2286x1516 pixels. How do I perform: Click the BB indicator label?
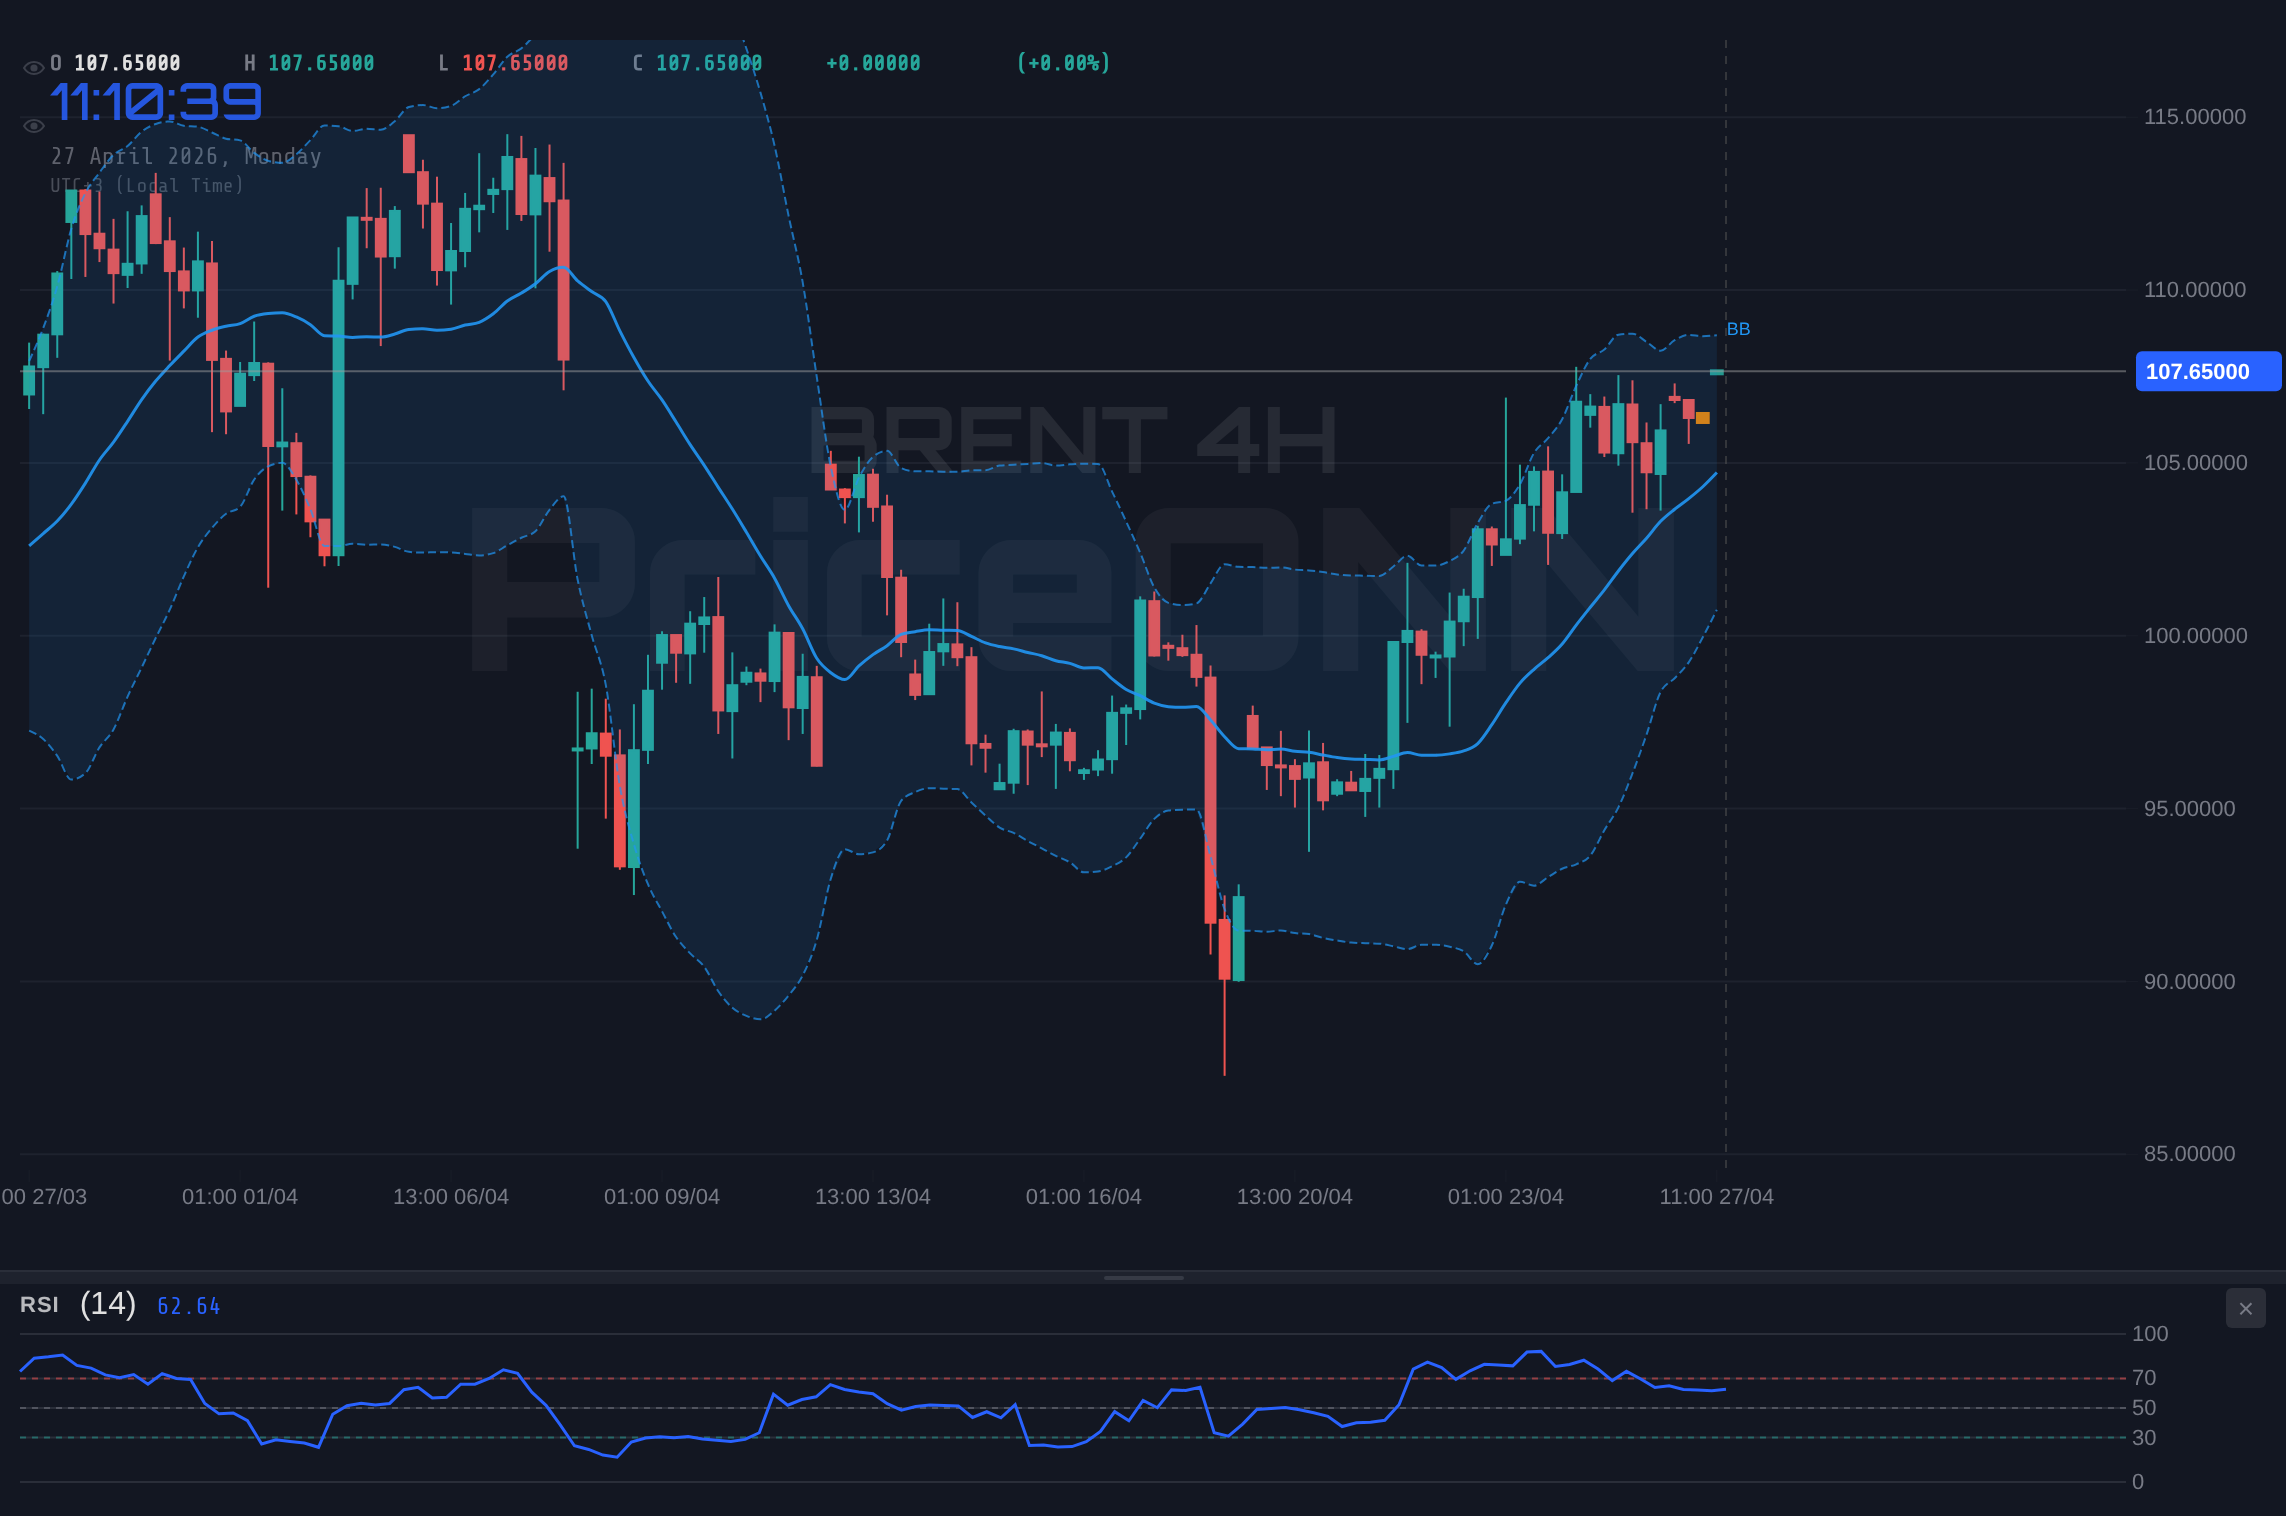[x=1738, y=329]
